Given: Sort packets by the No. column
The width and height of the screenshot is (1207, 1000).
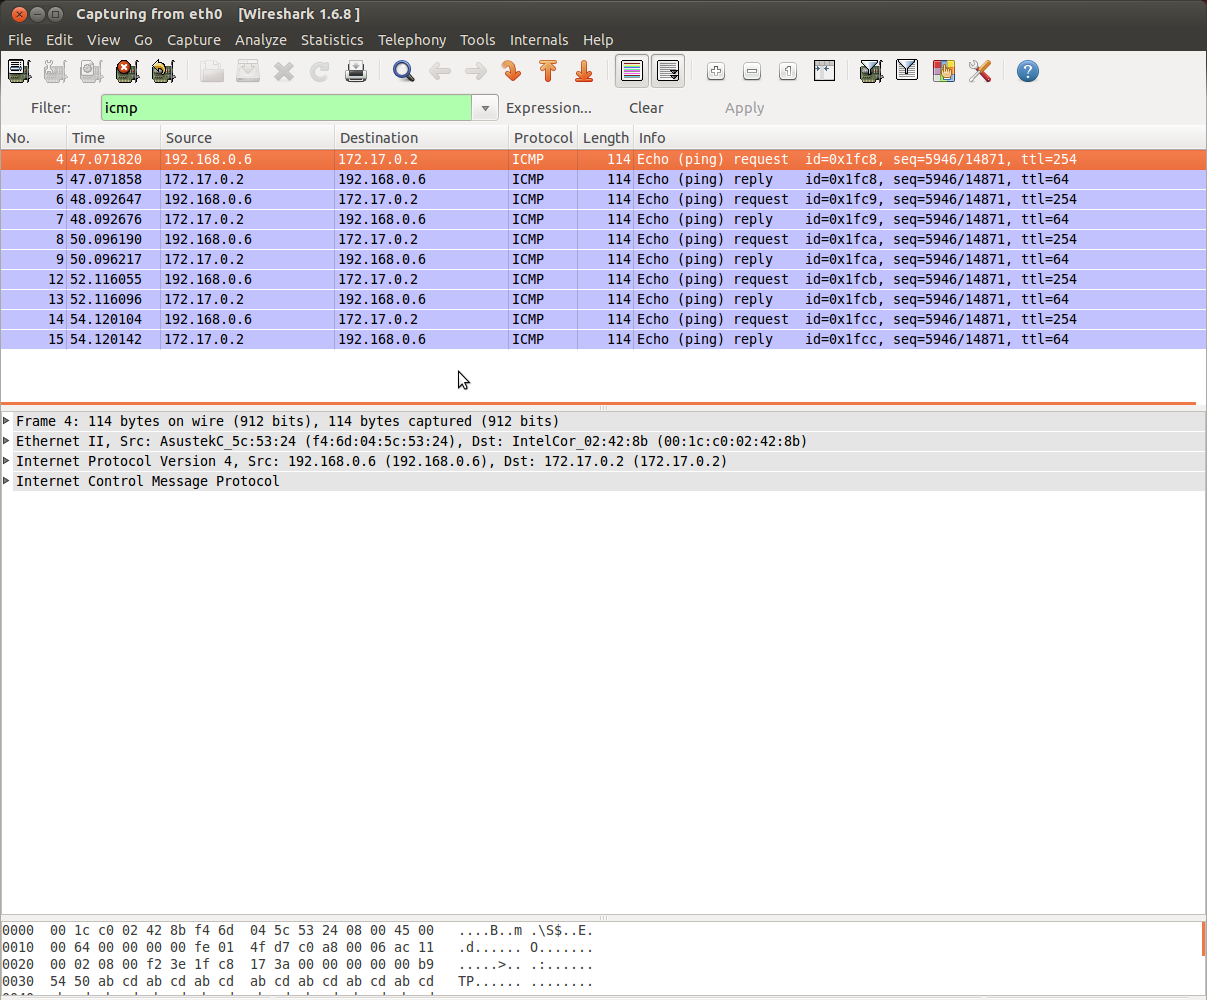Looking at the screenshot, I should click(x=34, y=138).
